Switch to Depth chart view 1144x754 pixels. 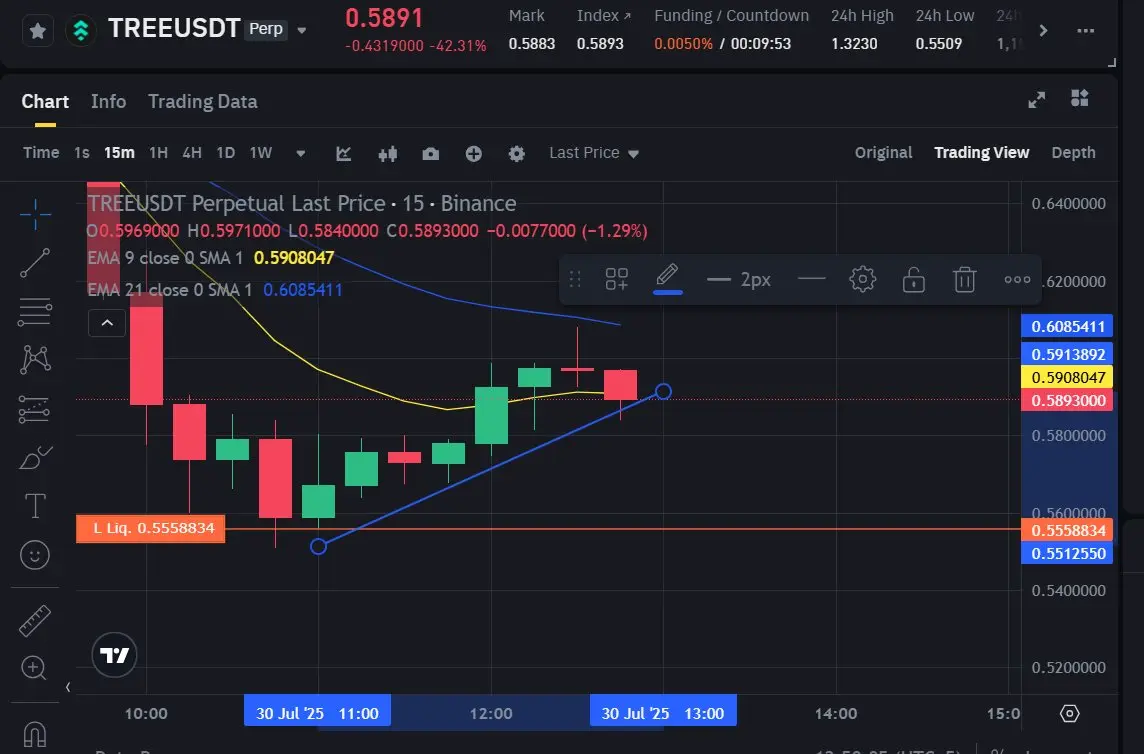(x=1073, y=153)
